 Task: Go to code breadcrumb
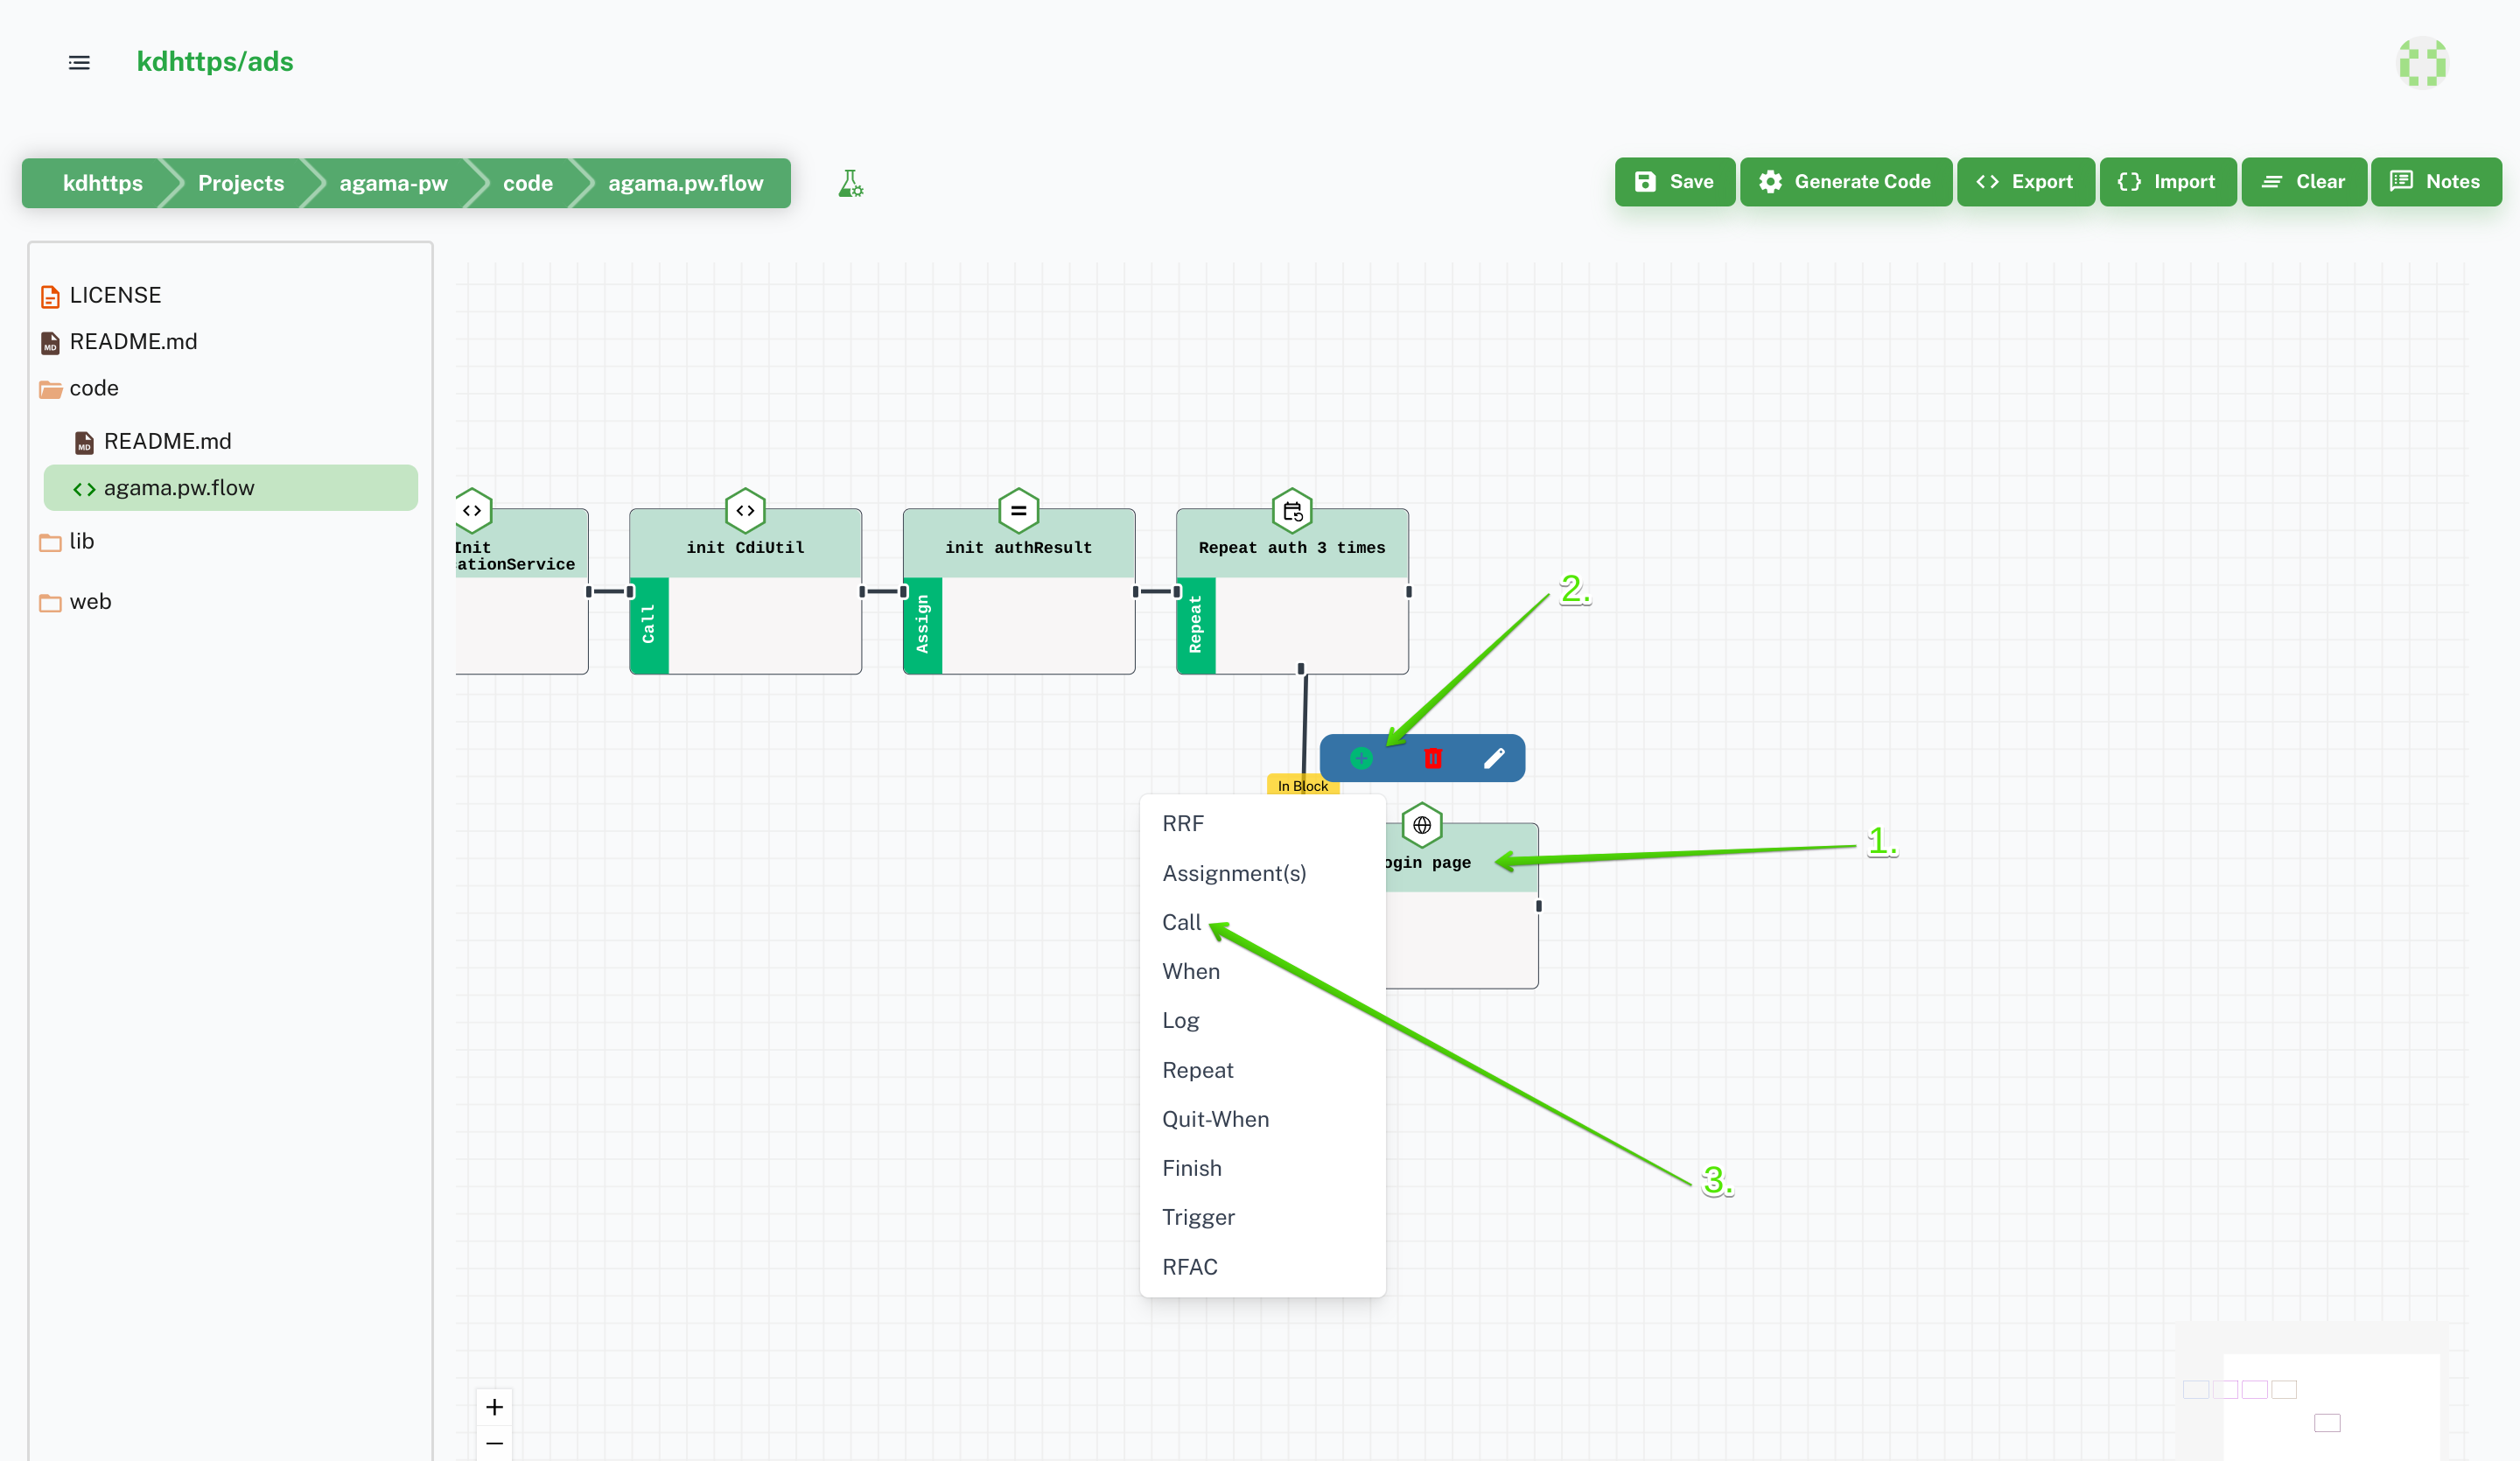tap(528, 183)
